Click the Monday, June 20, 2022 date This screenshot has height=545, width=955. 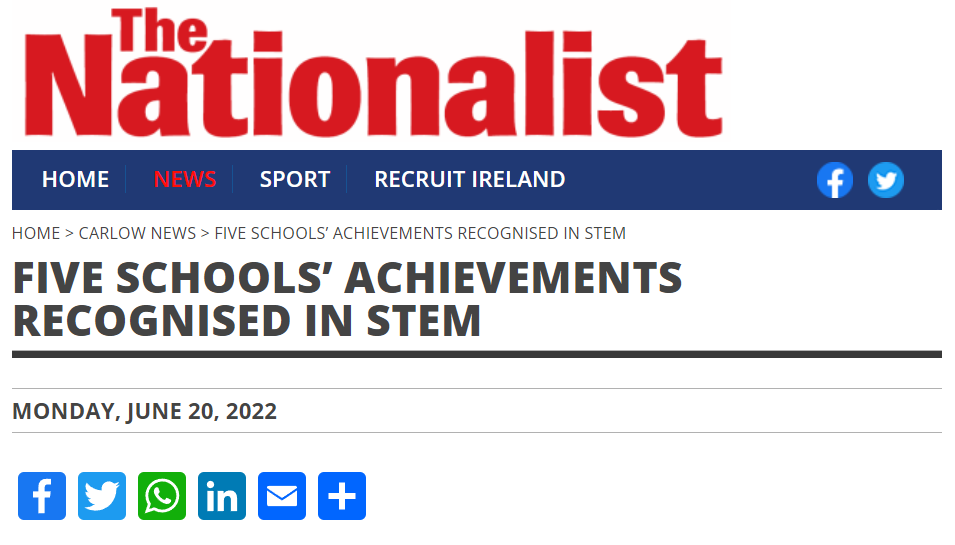pos(144,411)
